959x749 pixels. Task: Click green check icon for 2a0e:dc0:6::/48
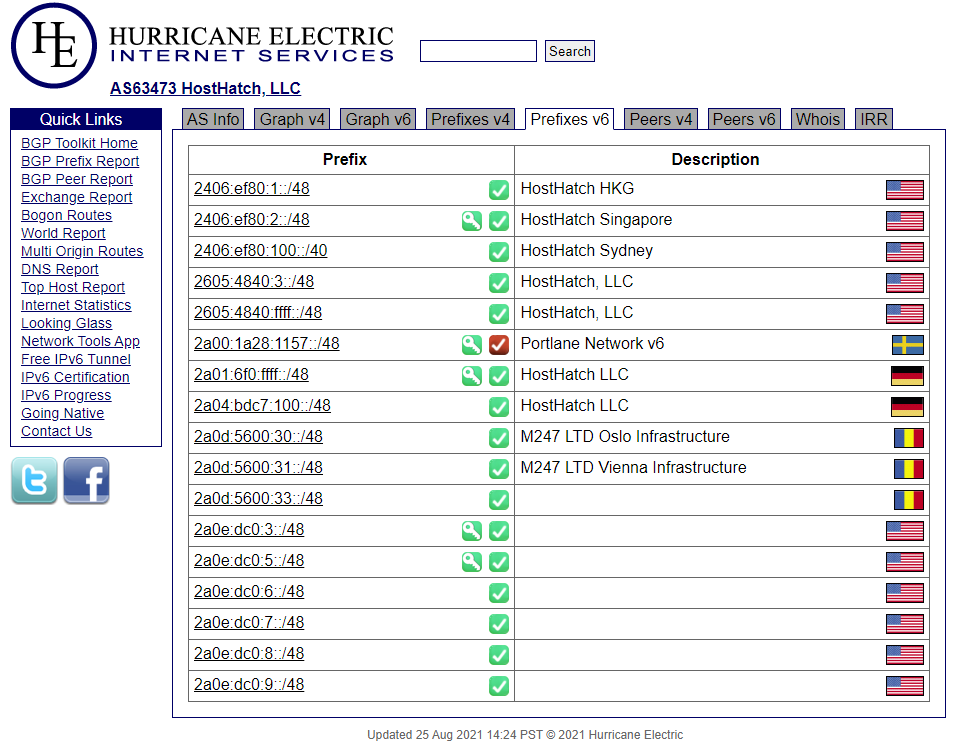pyautogui.click(x=499, y=593)
